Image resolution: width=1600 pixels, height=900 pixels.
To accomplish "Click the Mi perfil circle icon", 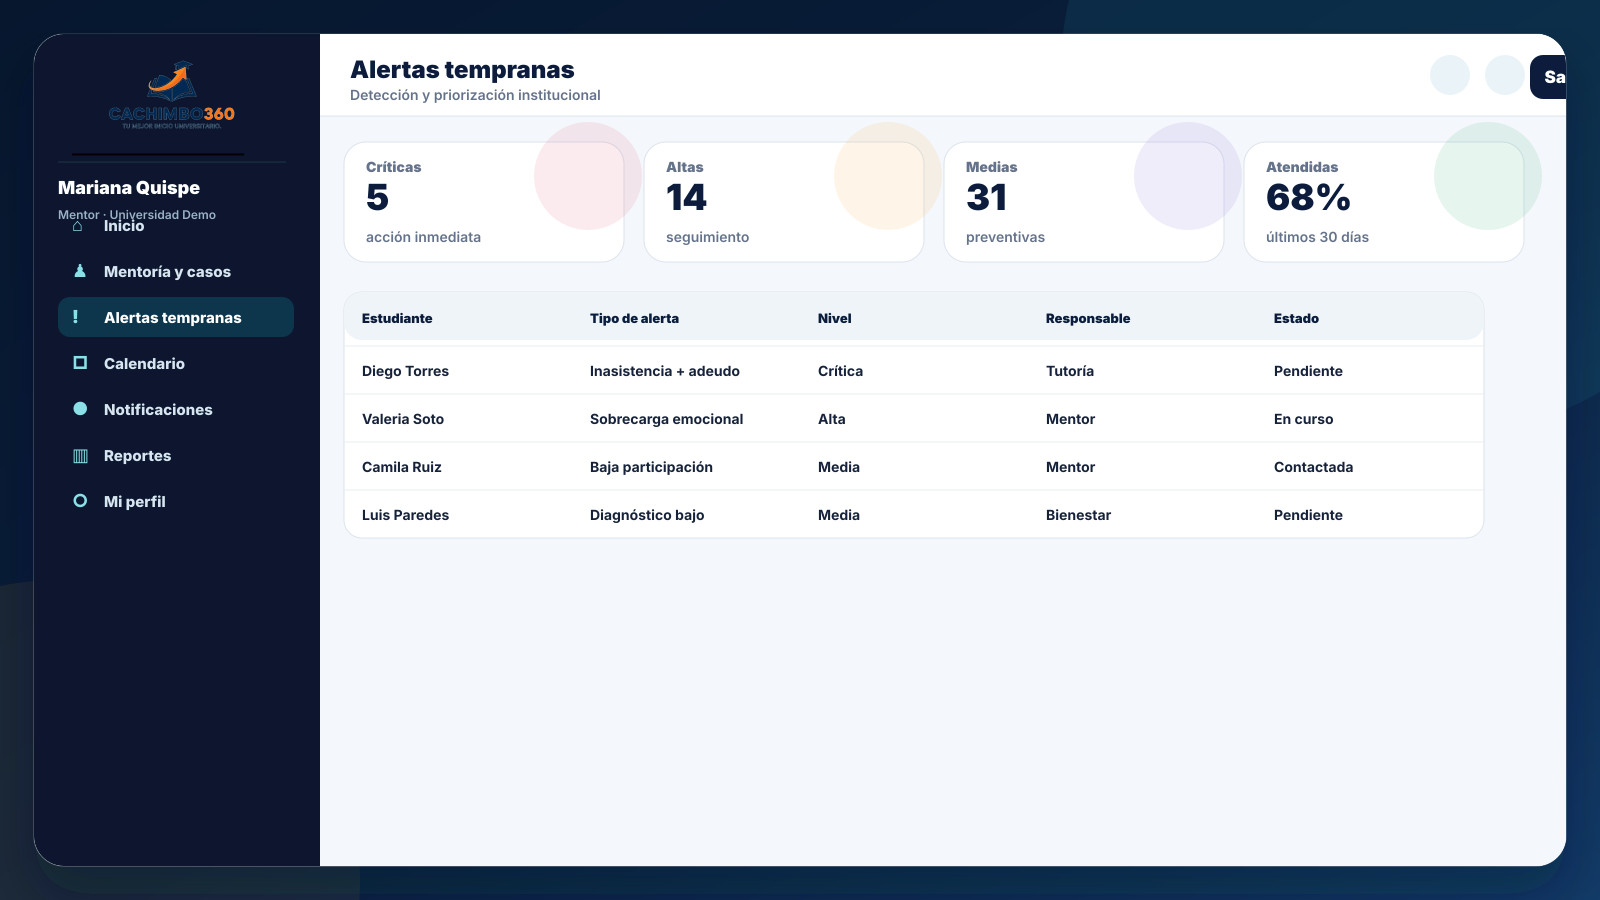I will pos(80,501).
